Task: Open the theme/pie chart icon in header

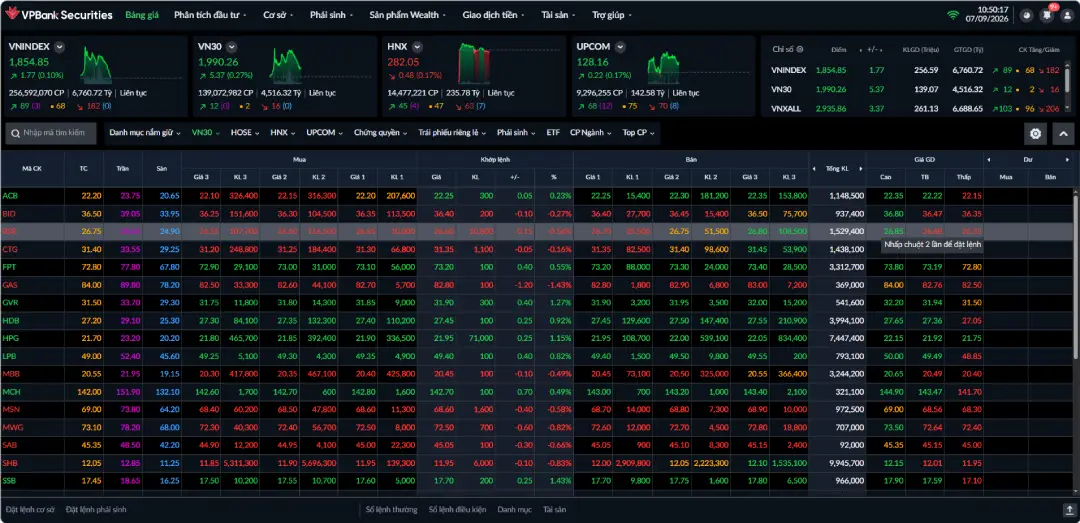Action: [1026, 15]
